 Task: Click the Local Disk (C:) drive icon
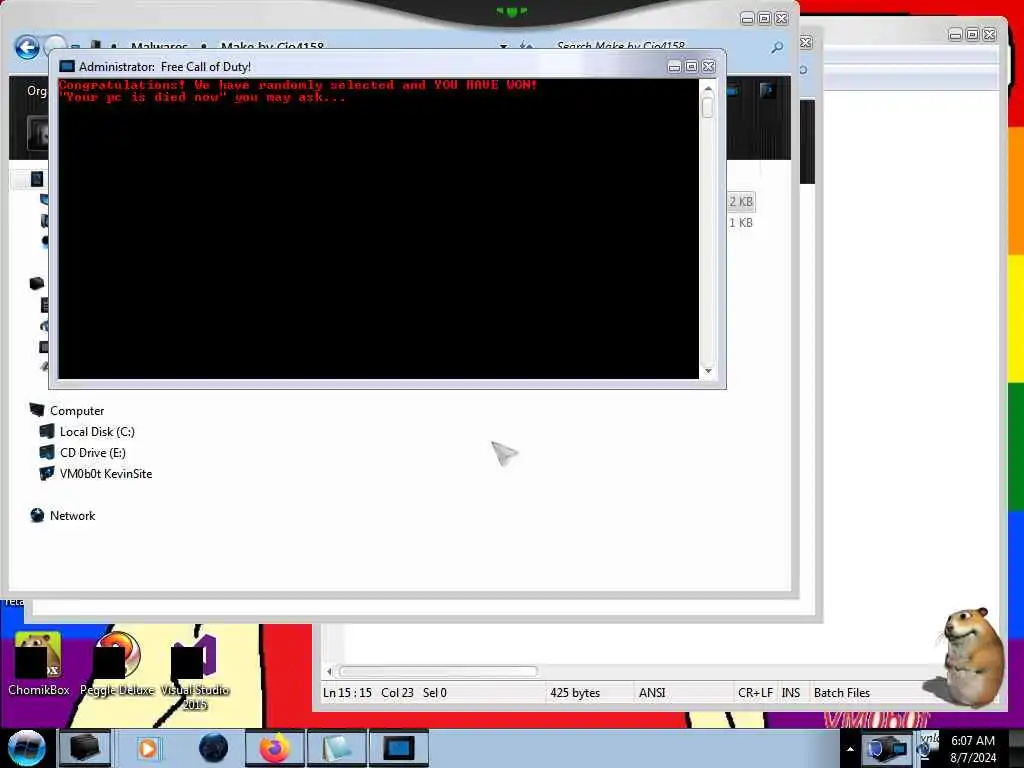tap(47, 431)
